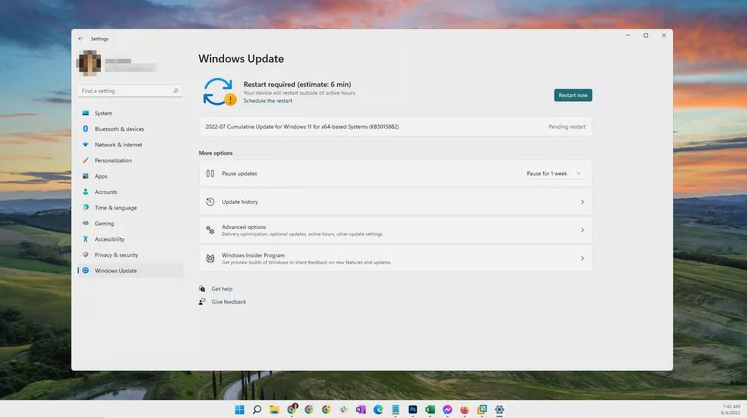Click the Windows Insider Program icon
The image size is (747, 418).
pyautogui.click(x=210, y=258)
